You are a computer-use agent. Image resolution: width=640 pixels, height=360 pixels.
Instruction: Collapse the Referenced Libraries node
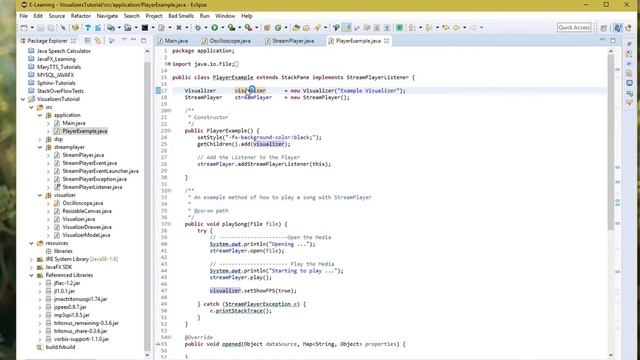[31, 275]
